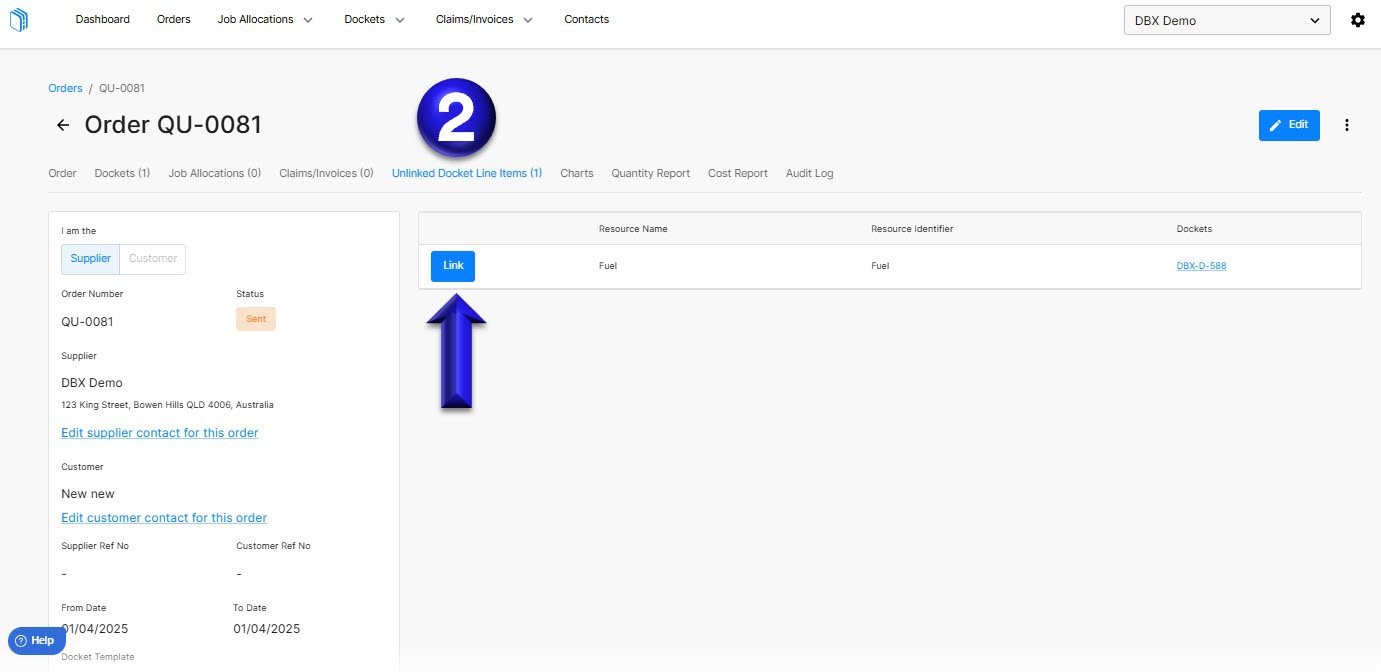
Task: Open the Help widget
Action: click(x=36, y=640)
